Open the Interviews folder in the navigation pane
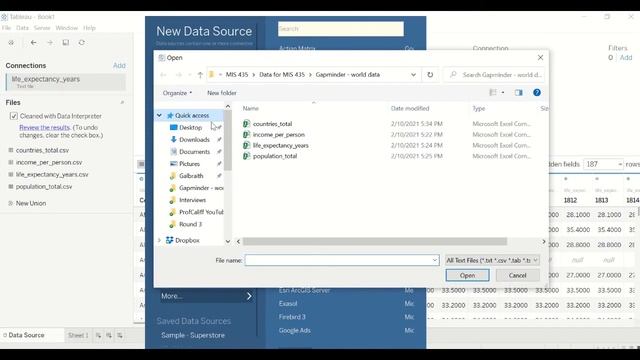The image size is (640, 360). [192, 200]
